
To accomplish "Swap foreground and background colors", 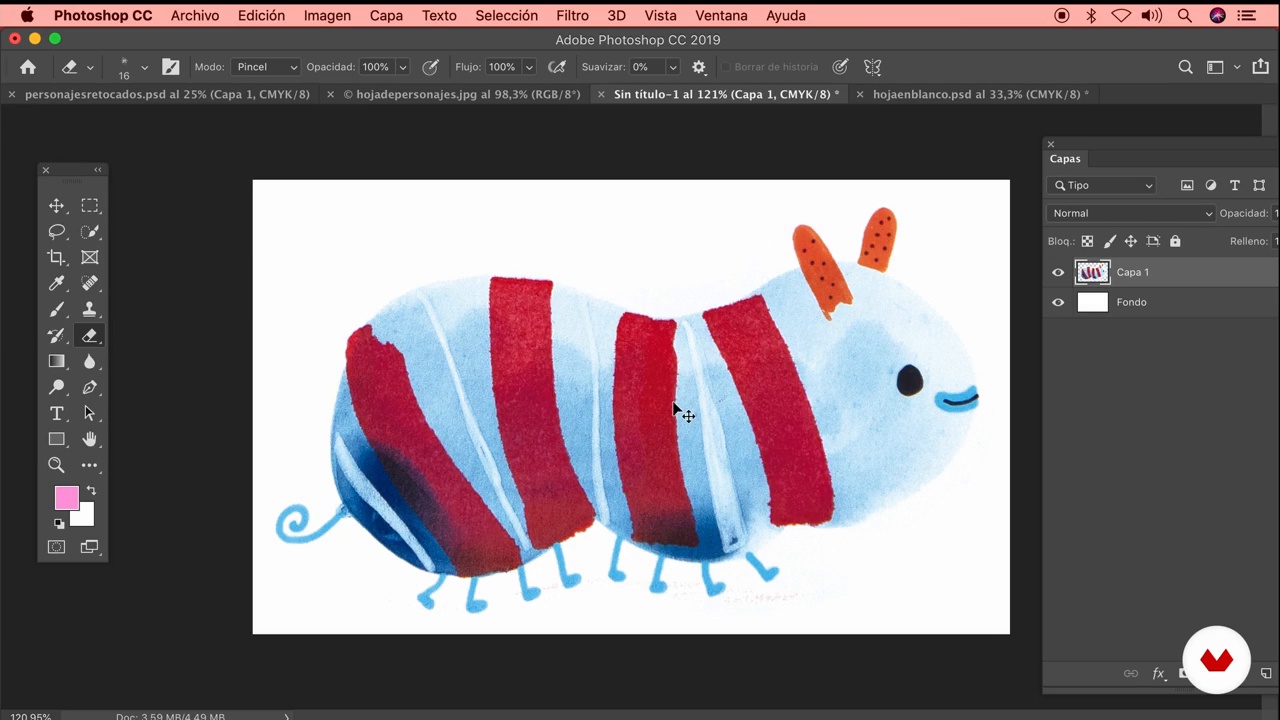I will tap(91, 491).
